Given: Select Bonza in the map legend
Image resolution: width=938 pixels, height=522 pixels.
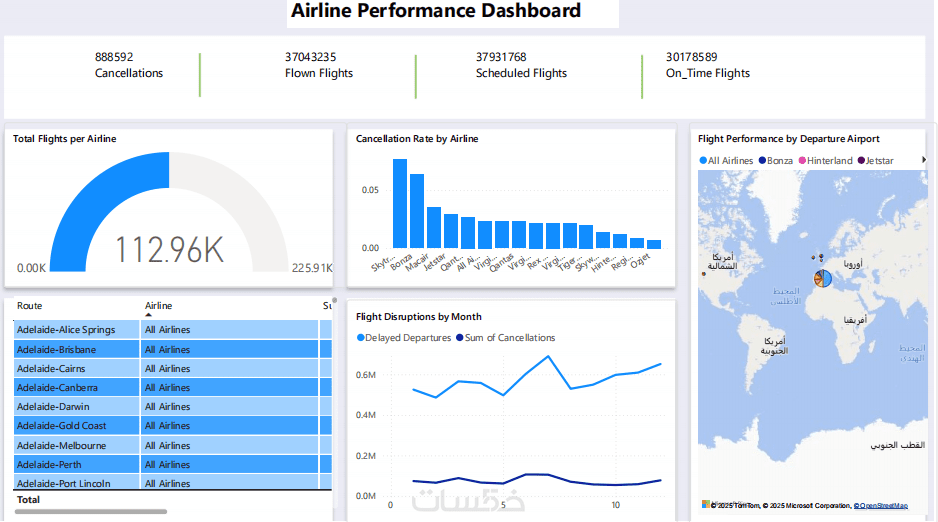Looking at the screenshot, I should pos(776,161).
